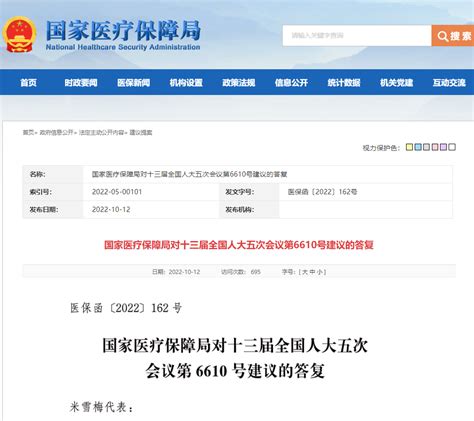Select 政策法规 in the navigation bar
The image size is (474, 421).
[239, 82]
